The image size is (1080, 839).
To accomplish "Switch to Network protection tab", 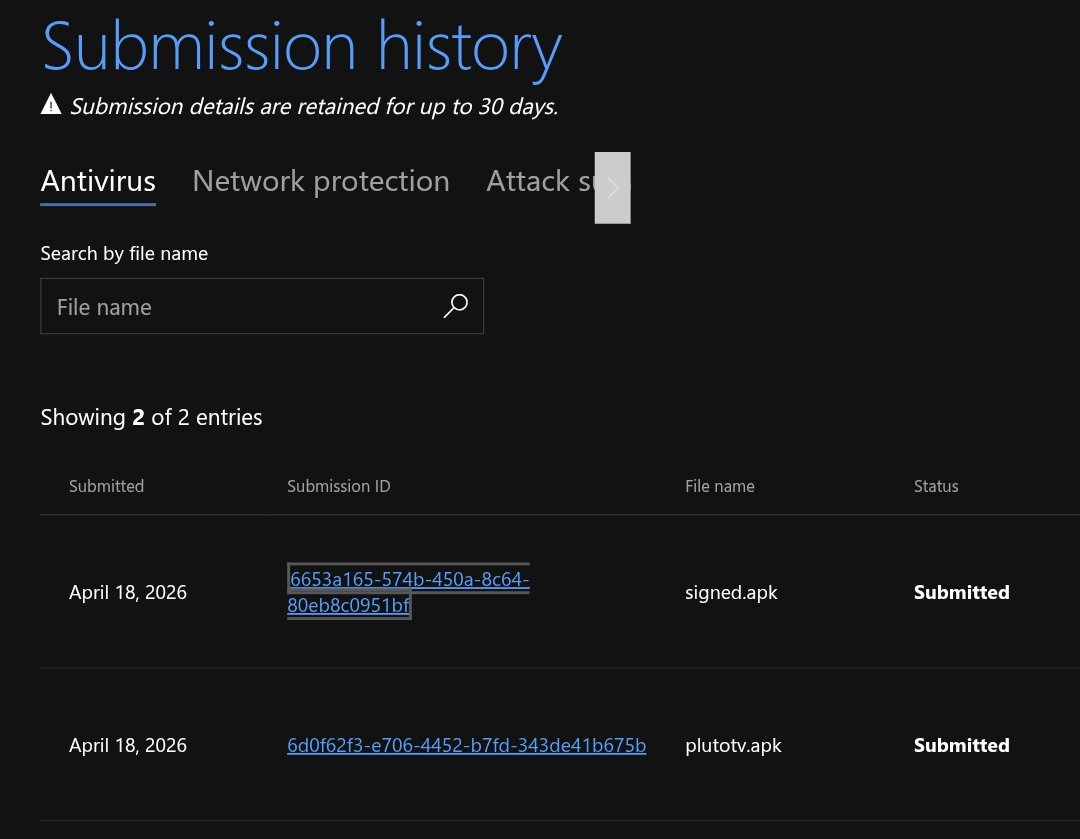I will pyautogui.click(x=321, y=181).
